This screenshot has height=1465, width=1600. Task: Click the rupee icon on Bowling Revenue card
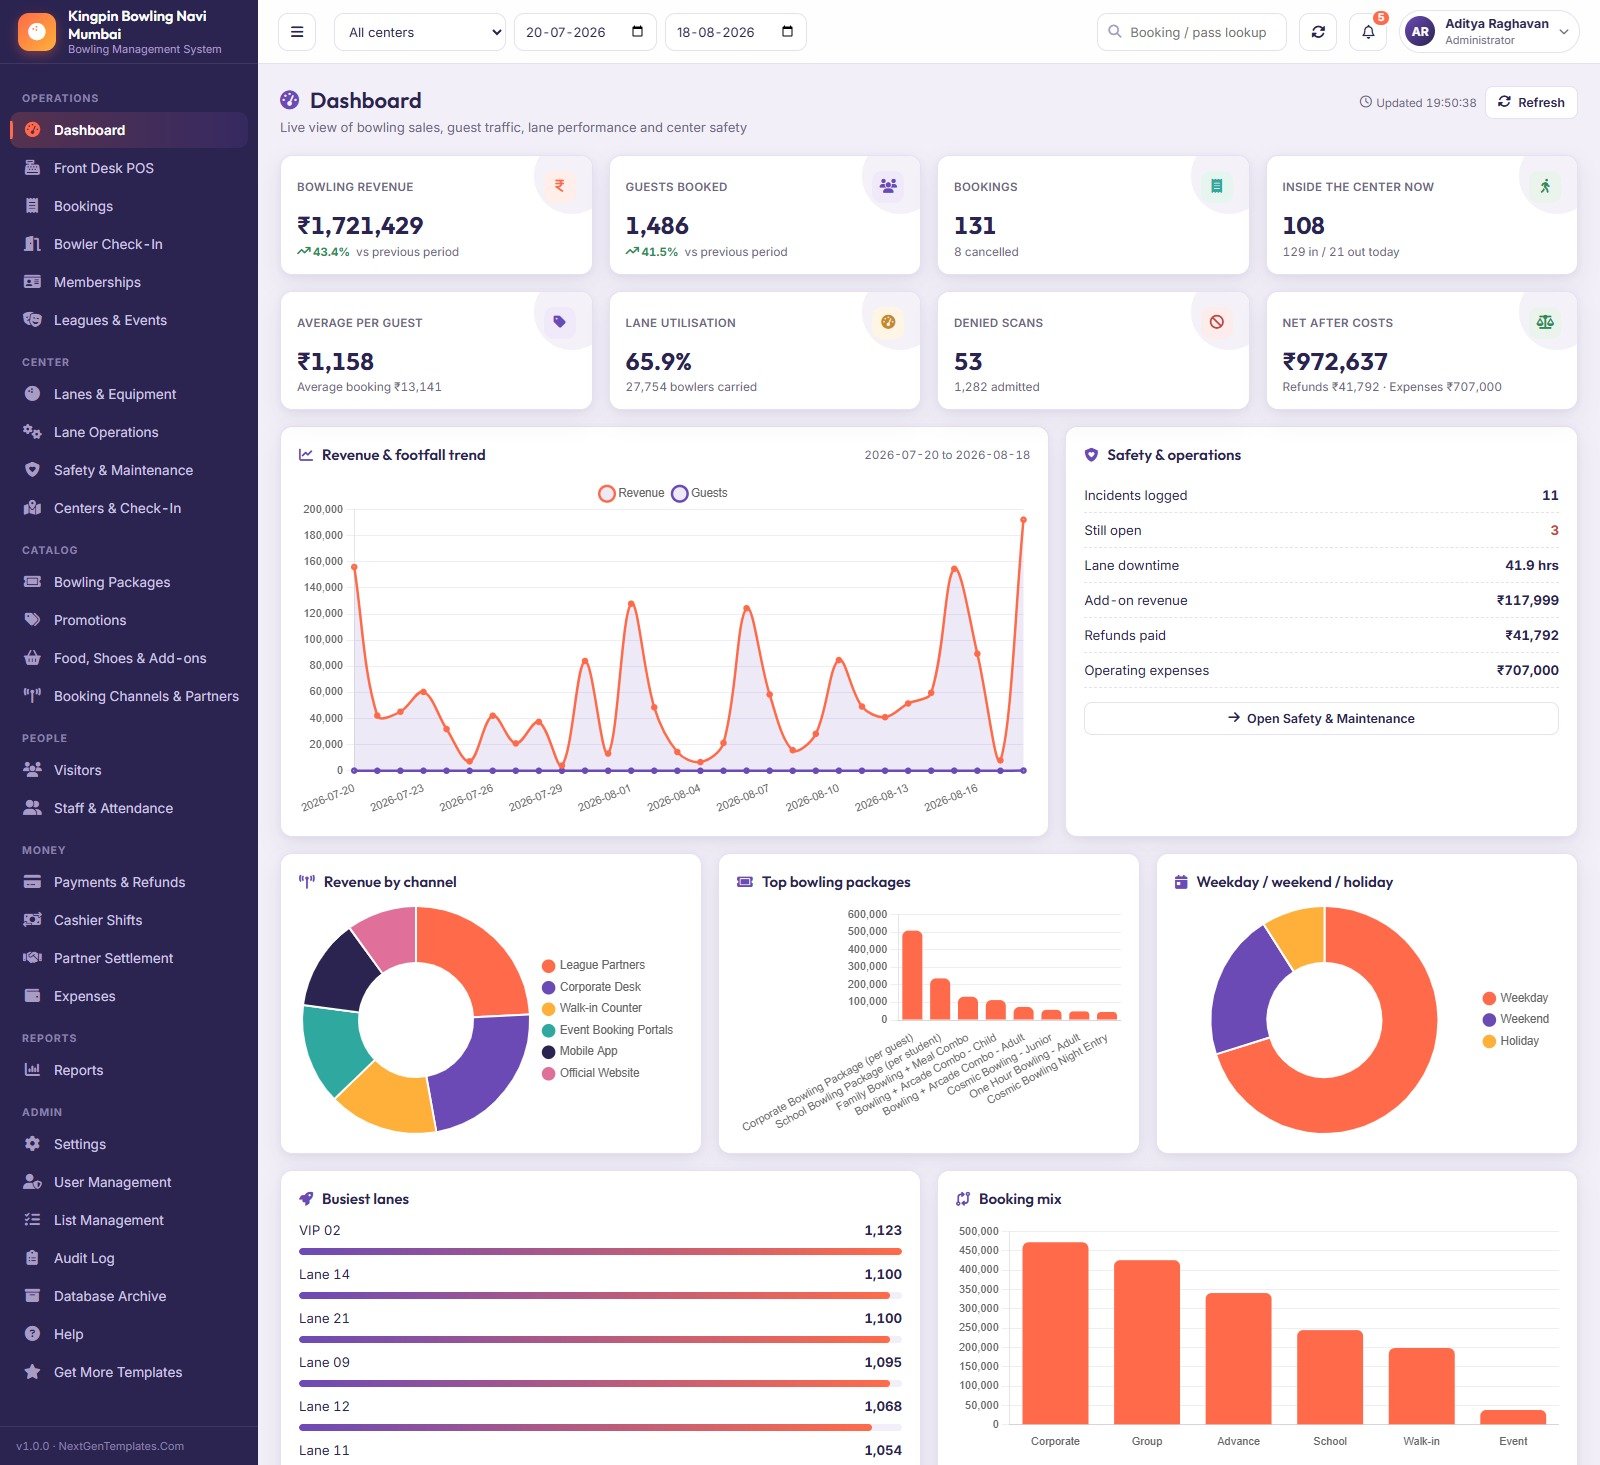click(x=559, y=186)
